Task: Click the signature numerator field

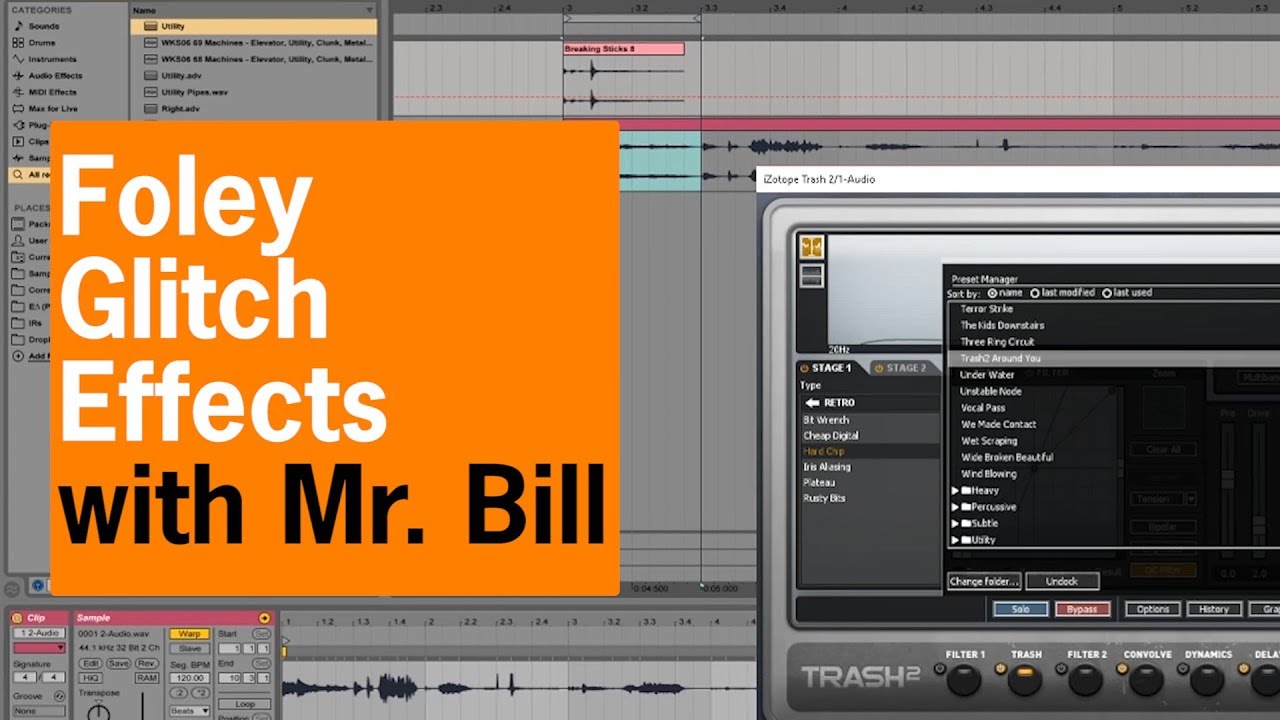Action: 25,678
